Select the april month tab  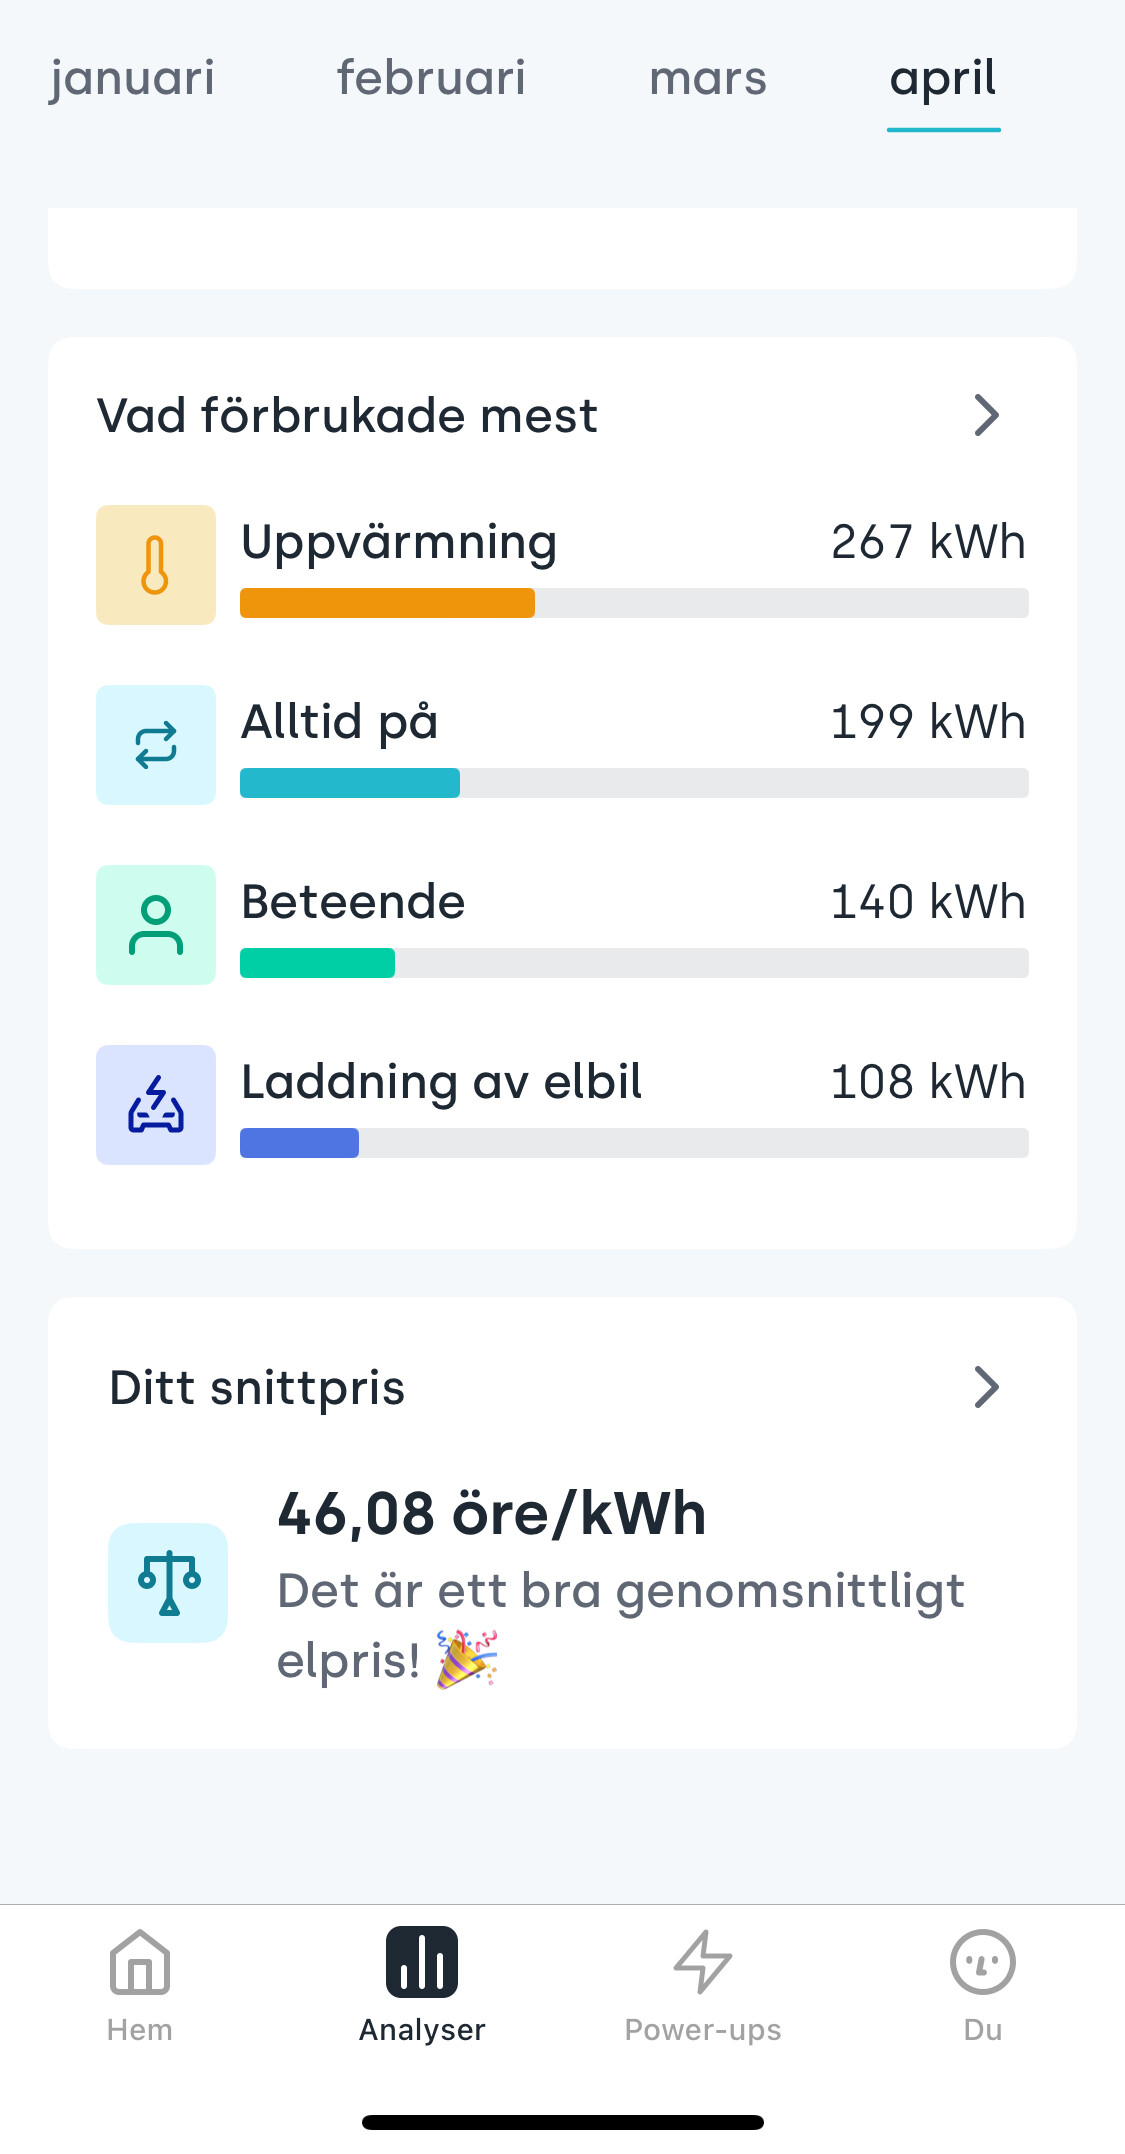[x=943, y=78]
